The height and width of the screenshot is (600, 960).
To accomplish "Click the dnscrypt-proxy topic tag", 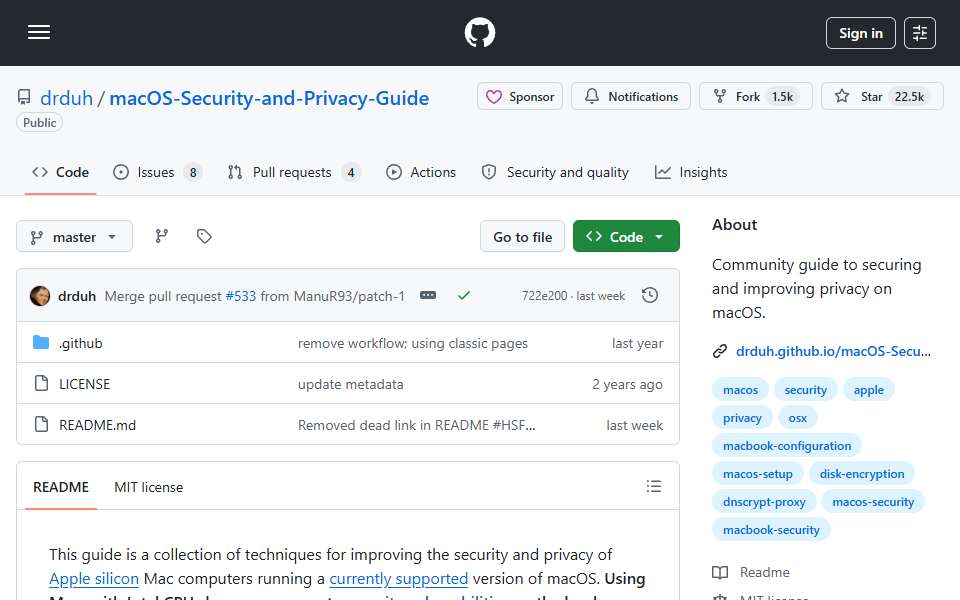I will pos(764,502).
